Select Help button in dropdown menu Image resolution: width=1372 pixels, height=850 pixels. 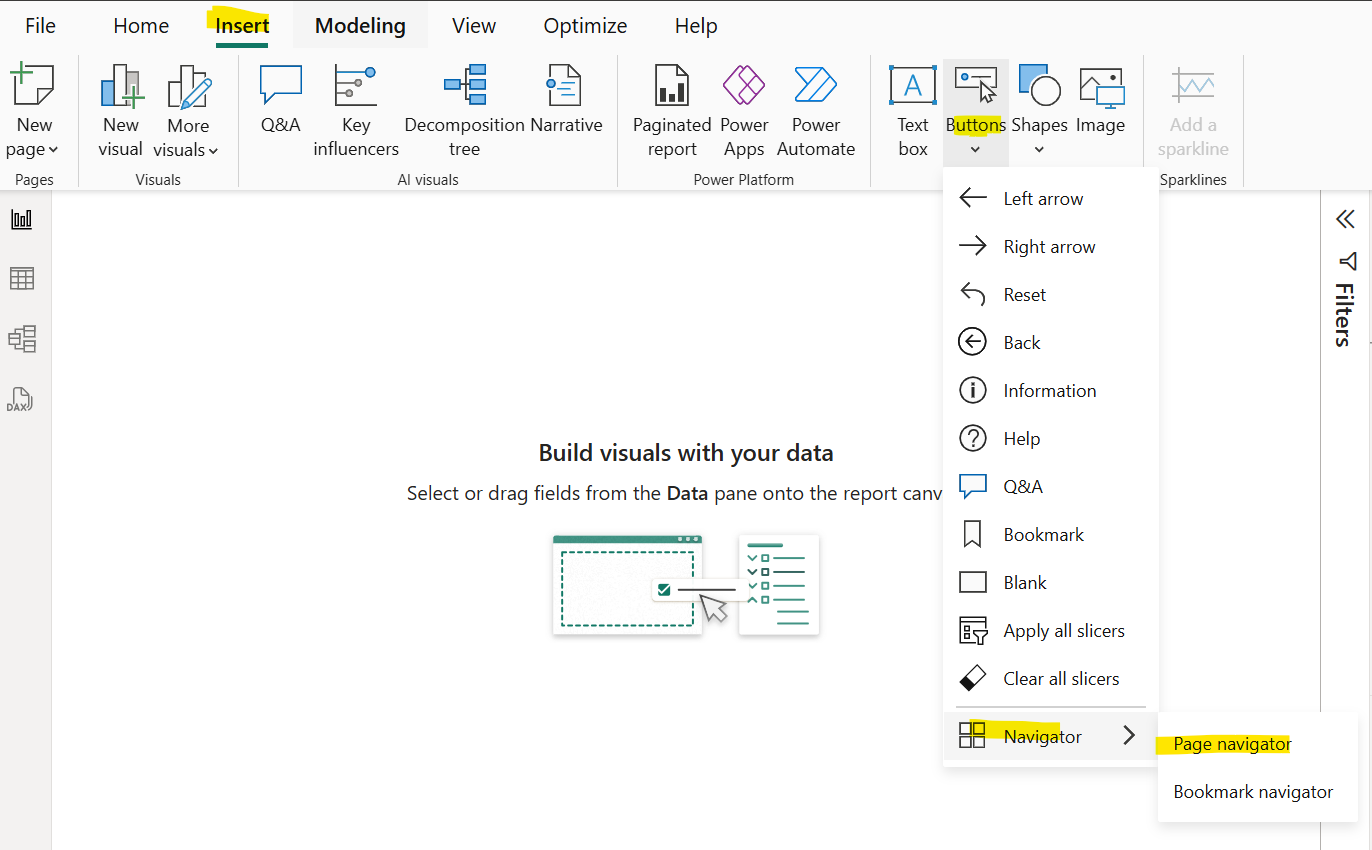click(x=1050, y=438)
